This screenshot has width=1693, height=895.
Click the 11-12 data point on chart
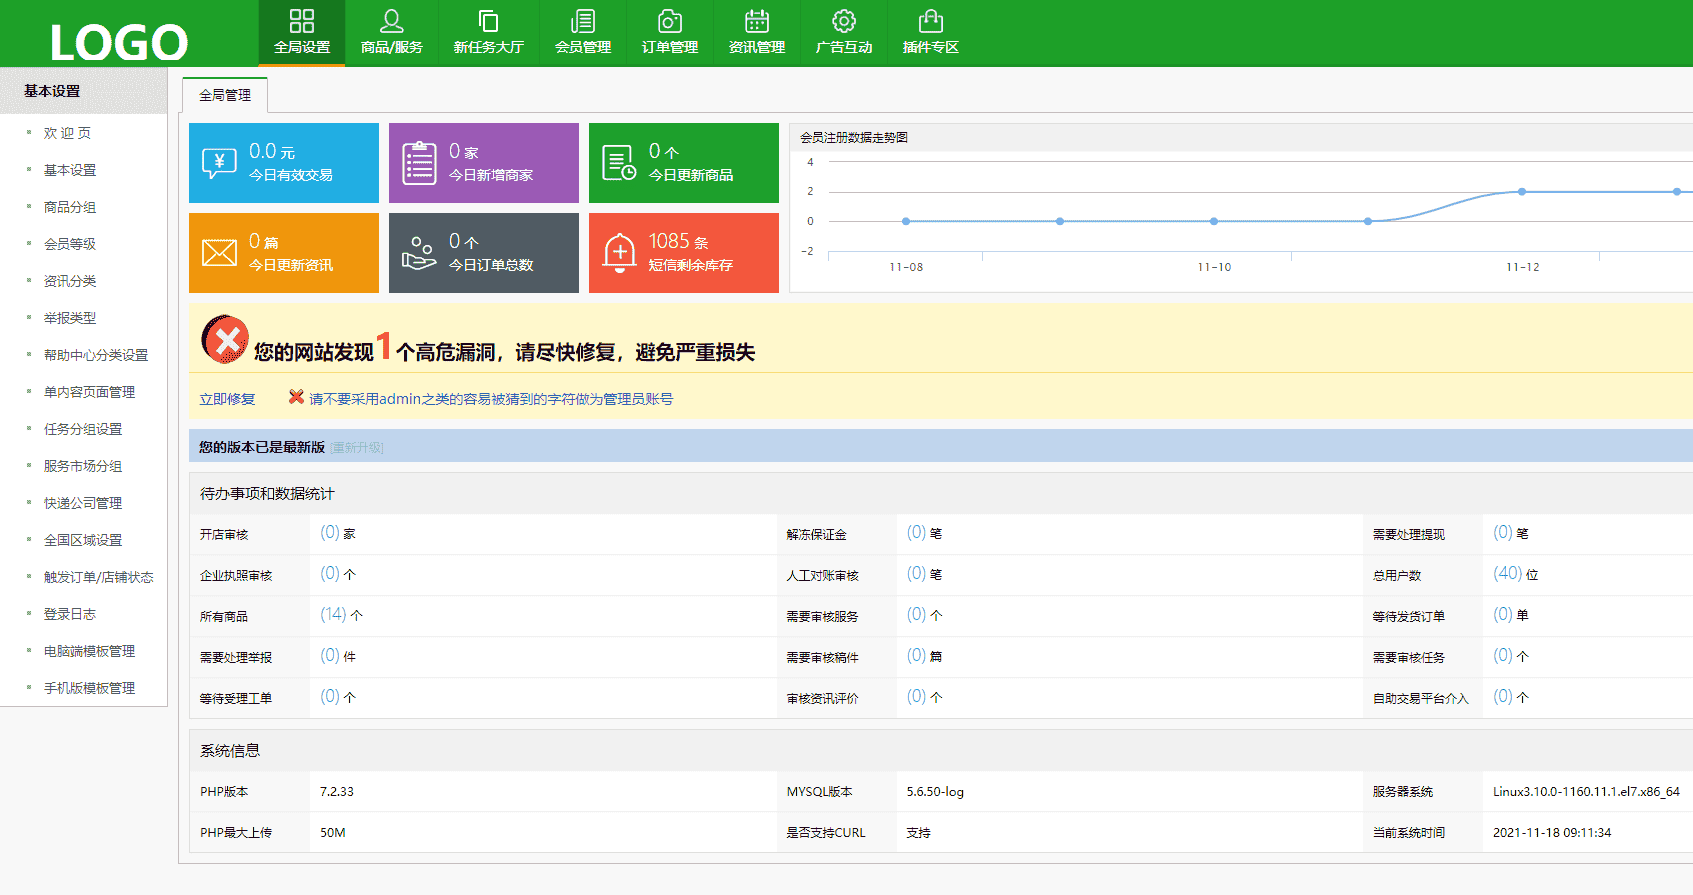tap(1522, 191)
